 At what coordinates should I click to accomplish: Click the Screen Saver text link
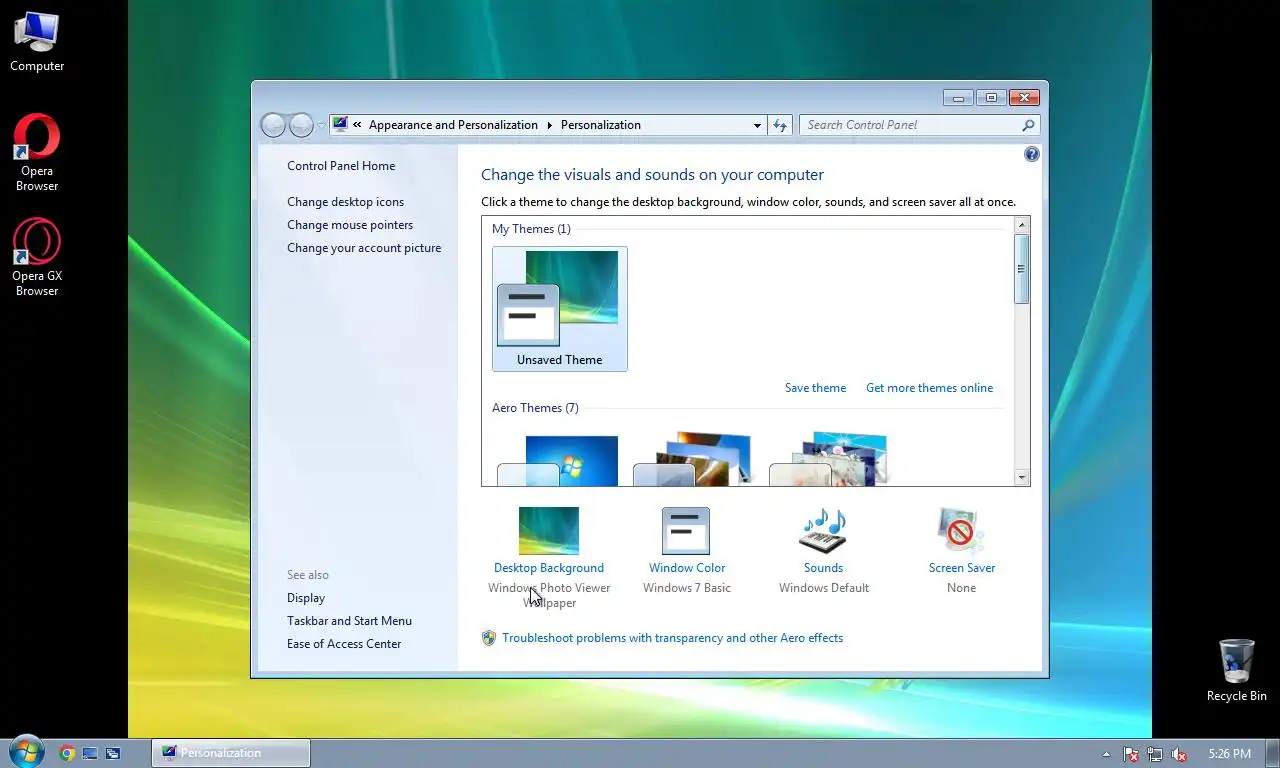click(962, 568)
